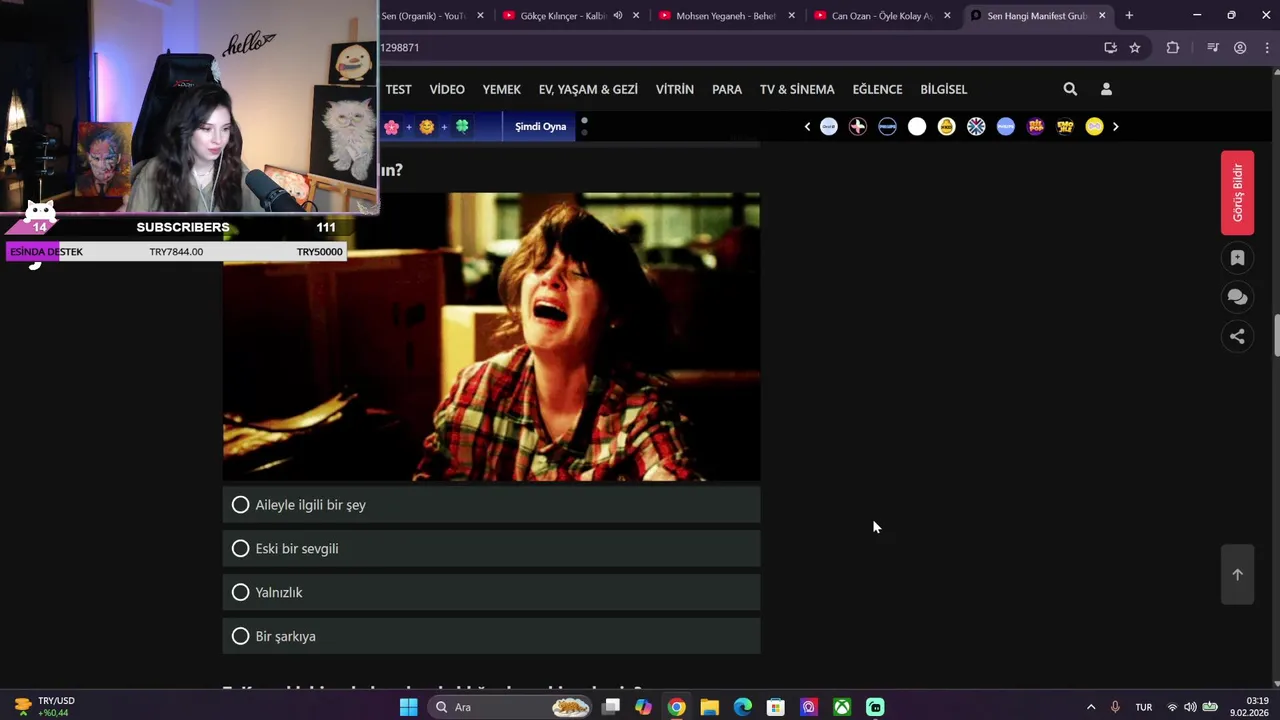Open Streamlabs app icon on taskbar

(x=875, y=707)
